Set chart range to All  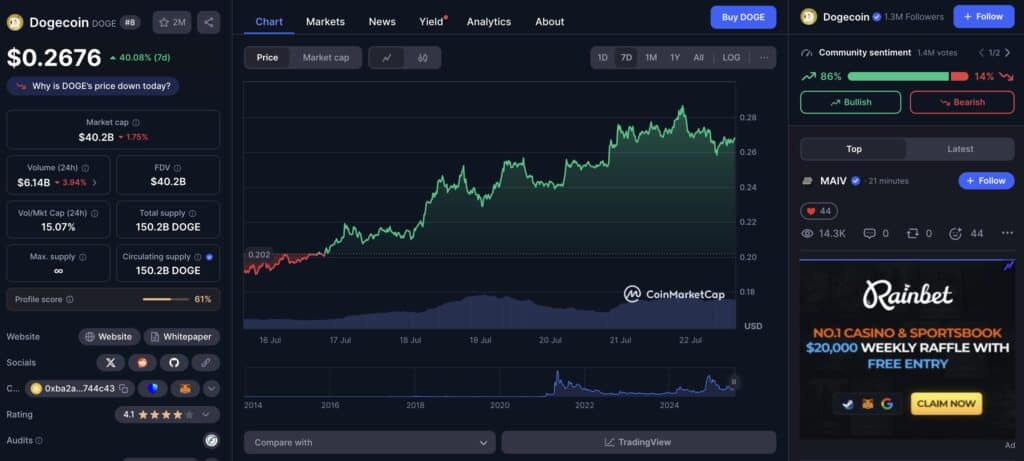(699, 57)
